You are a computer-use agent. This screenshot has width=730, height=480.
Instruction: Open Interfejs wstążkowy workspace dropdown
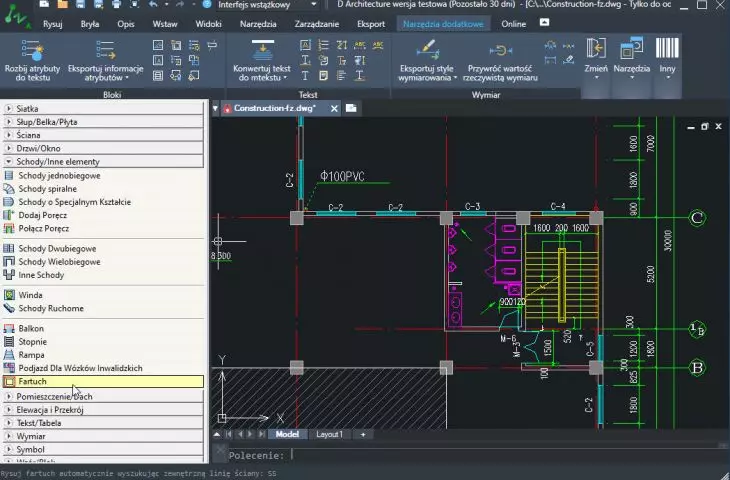[x=268, y=5]
